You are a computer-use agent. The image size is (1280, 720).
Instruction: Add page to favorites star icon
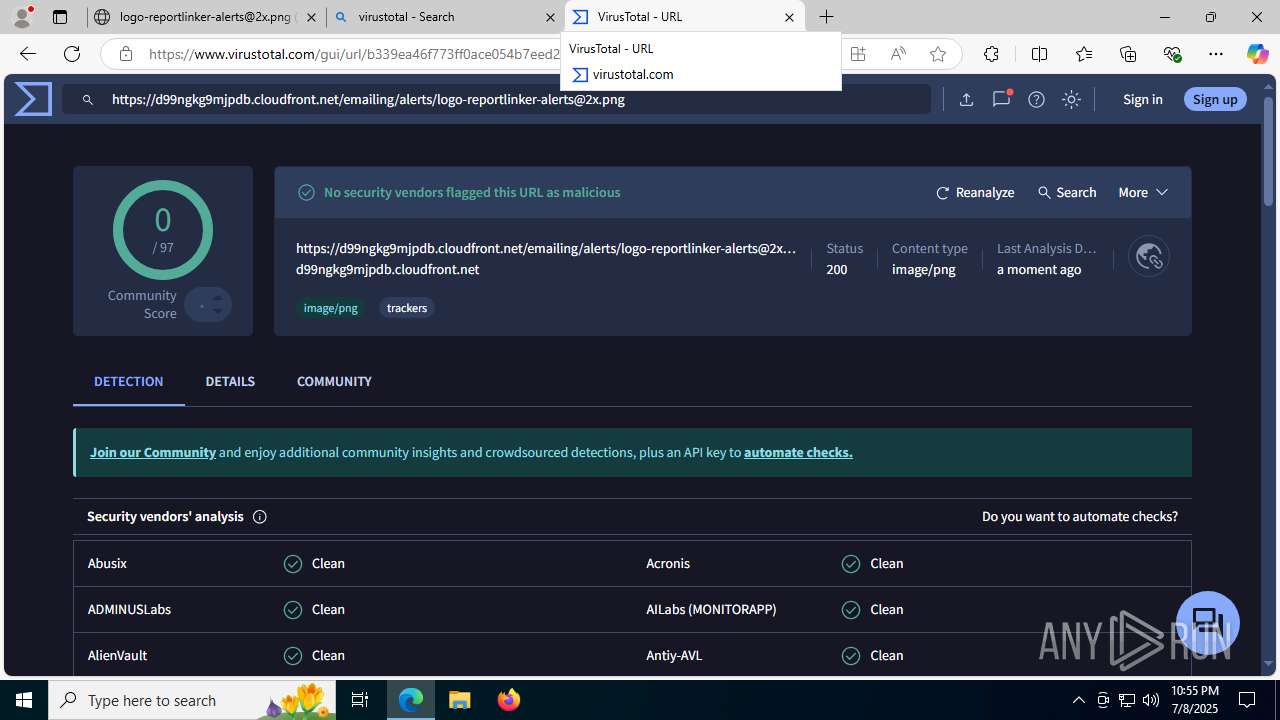(938, 54)
